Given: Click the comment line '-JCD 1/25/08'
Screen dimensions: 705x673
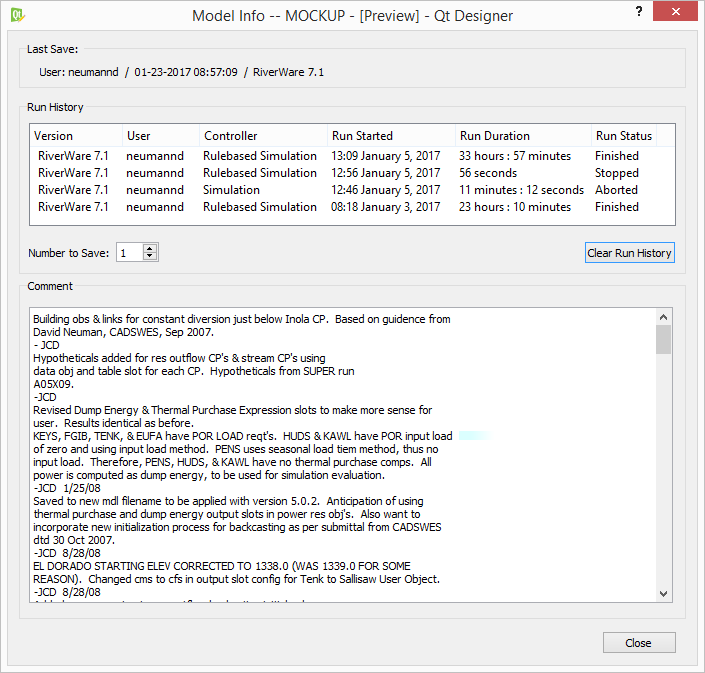Looking at the screenshot, I should (x=67, y=488).
